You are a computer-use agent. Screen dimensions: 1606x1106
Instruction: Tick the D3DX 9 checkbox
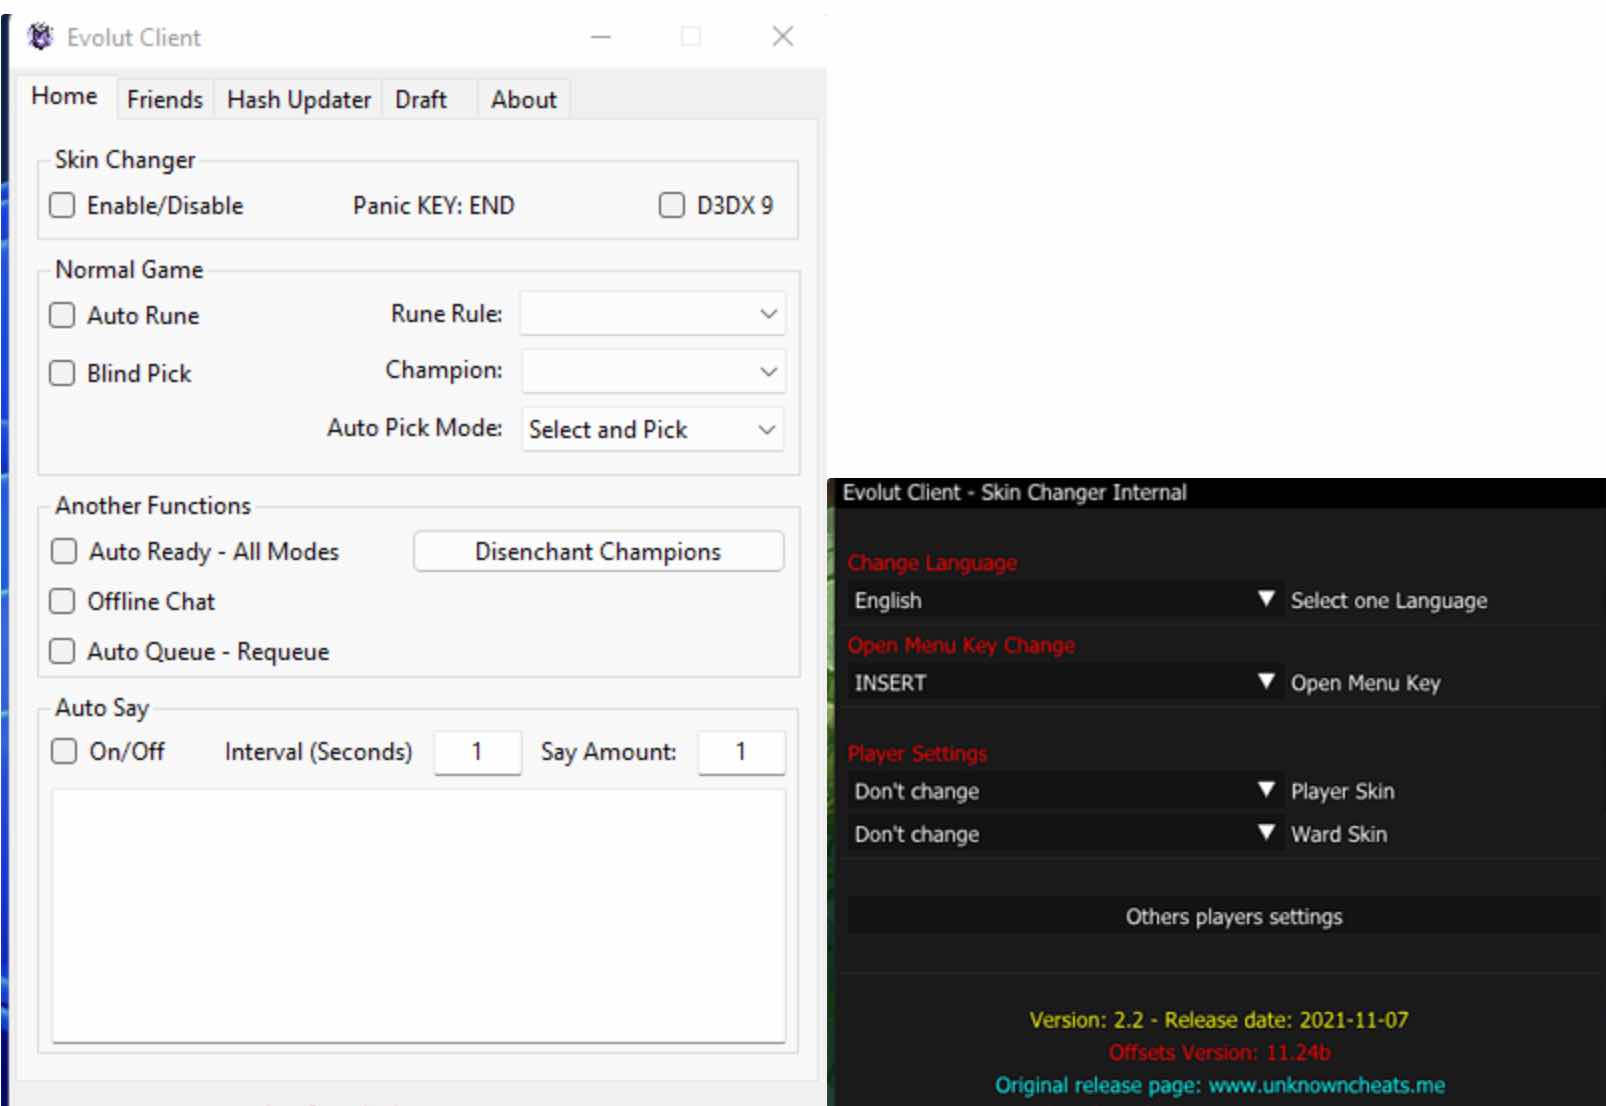(x=672, y=205)
